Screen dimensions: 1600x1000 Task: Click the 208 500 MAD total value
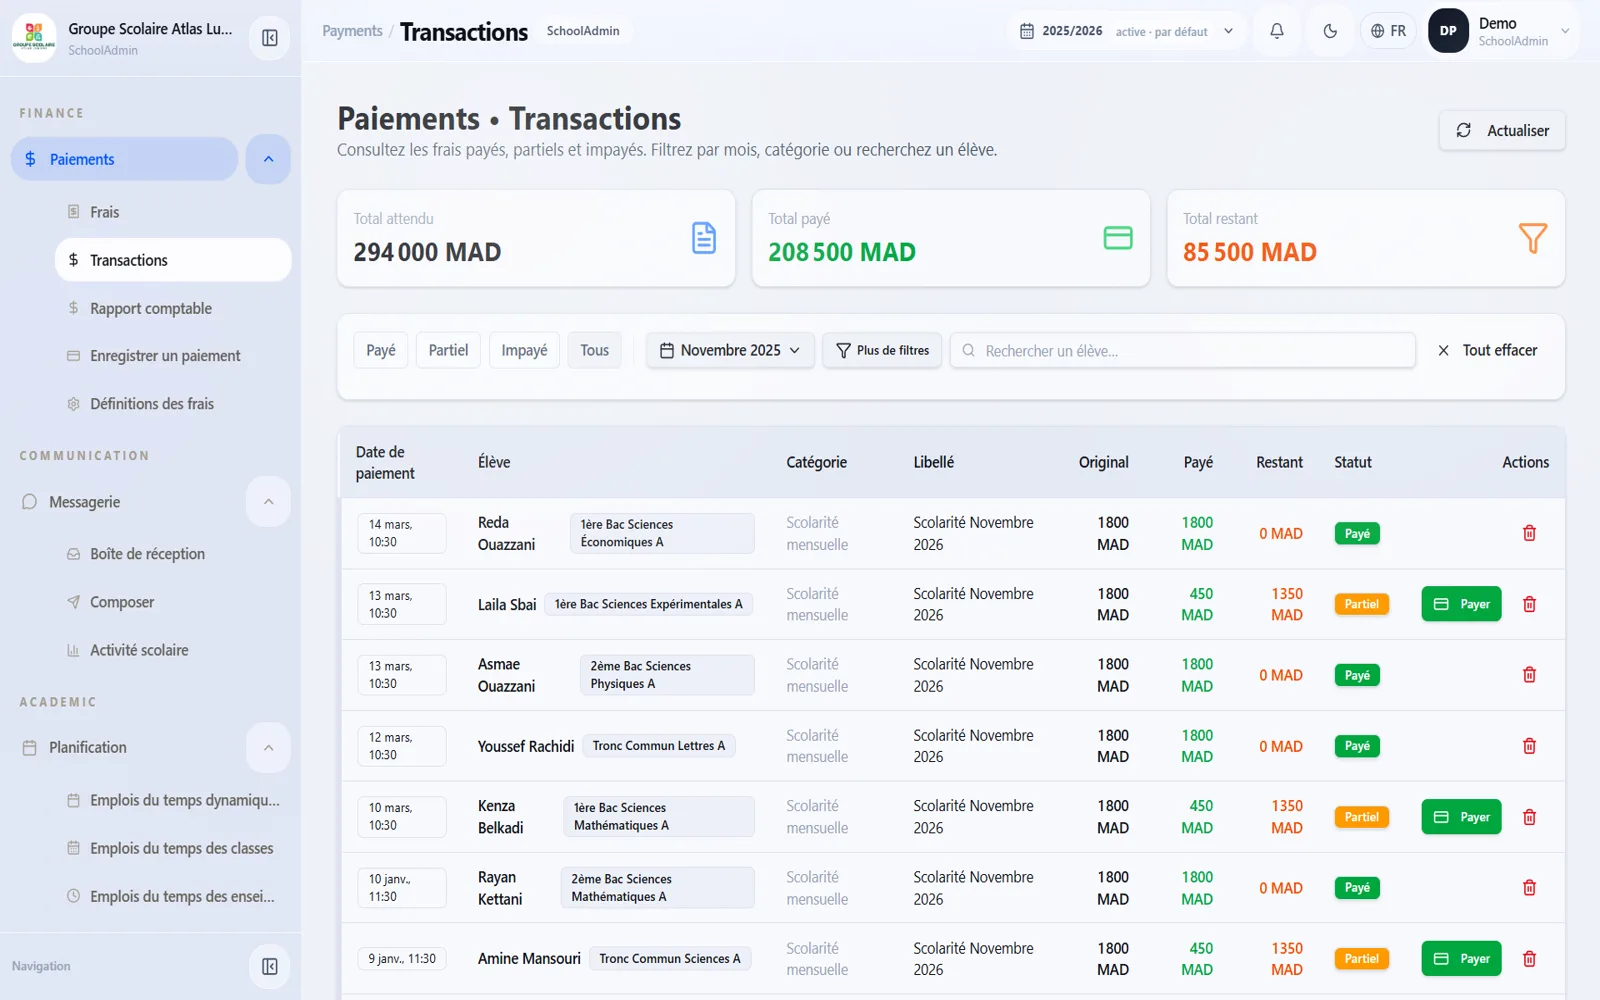point(842,252)
